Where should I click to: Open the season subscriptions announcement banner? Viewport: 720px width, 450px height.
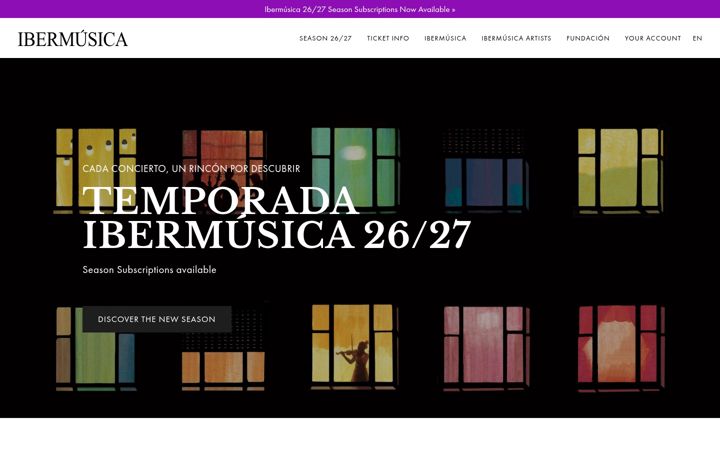[360, 9]
